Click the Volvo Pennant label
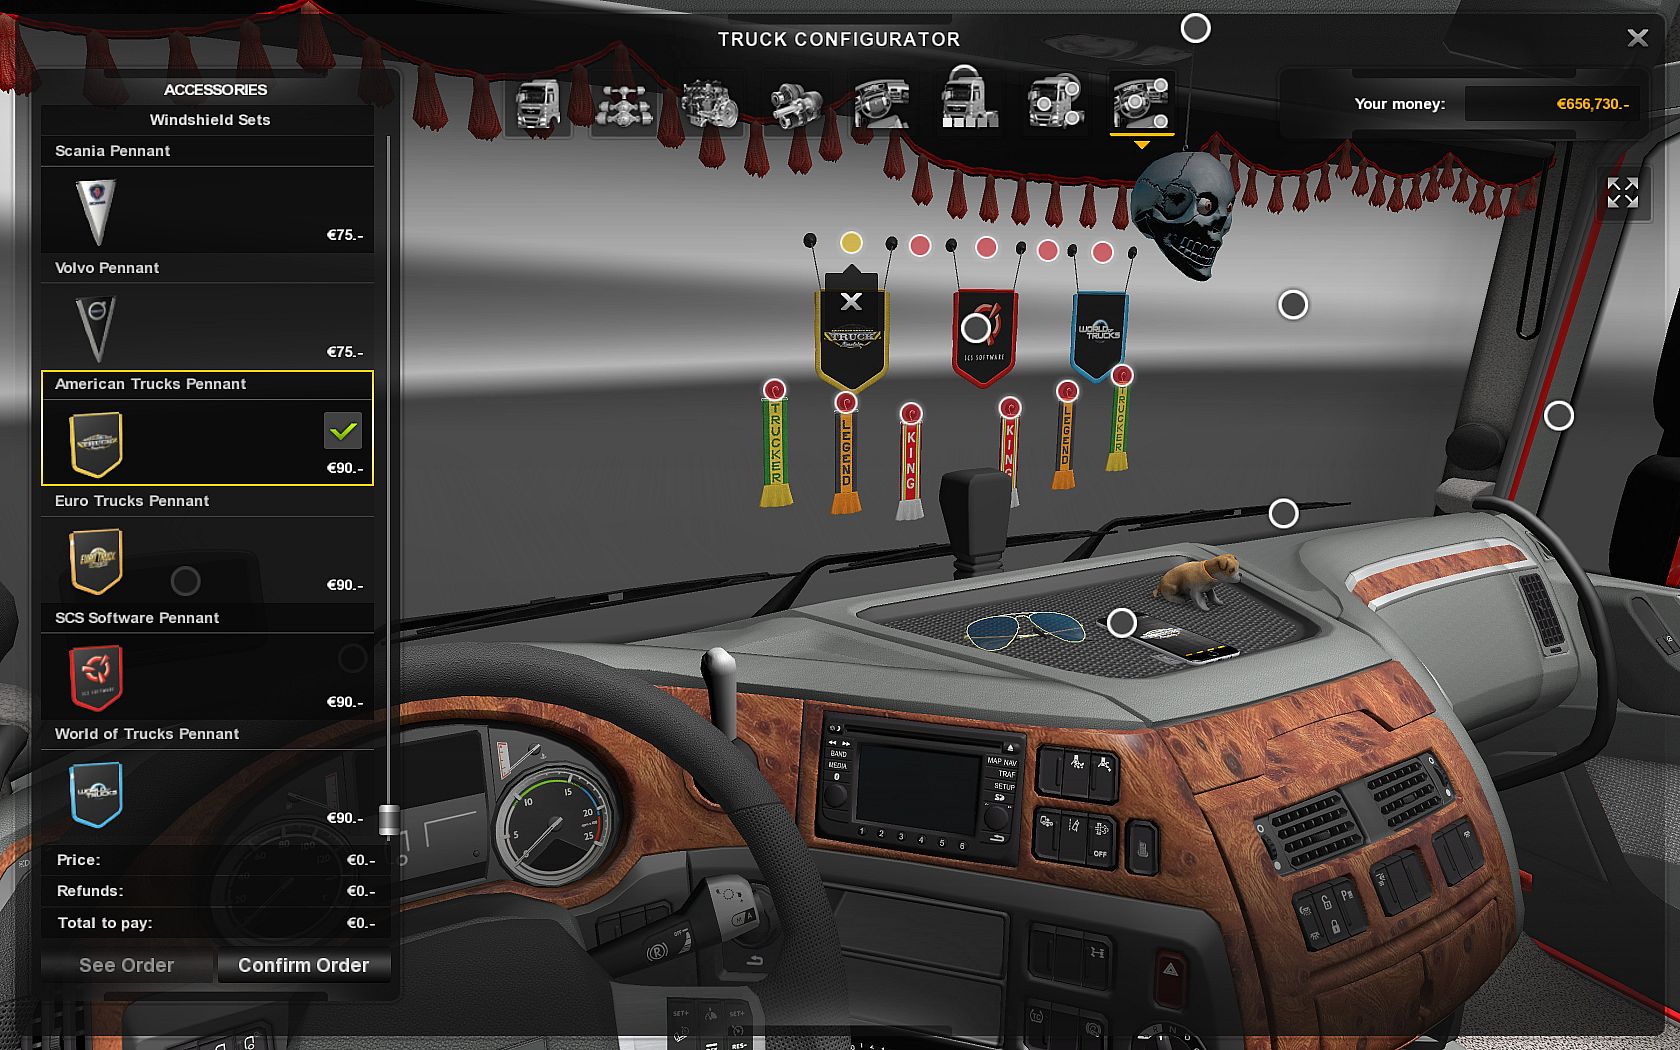This screenshot has height=1050, width=1680. point(107,268)
